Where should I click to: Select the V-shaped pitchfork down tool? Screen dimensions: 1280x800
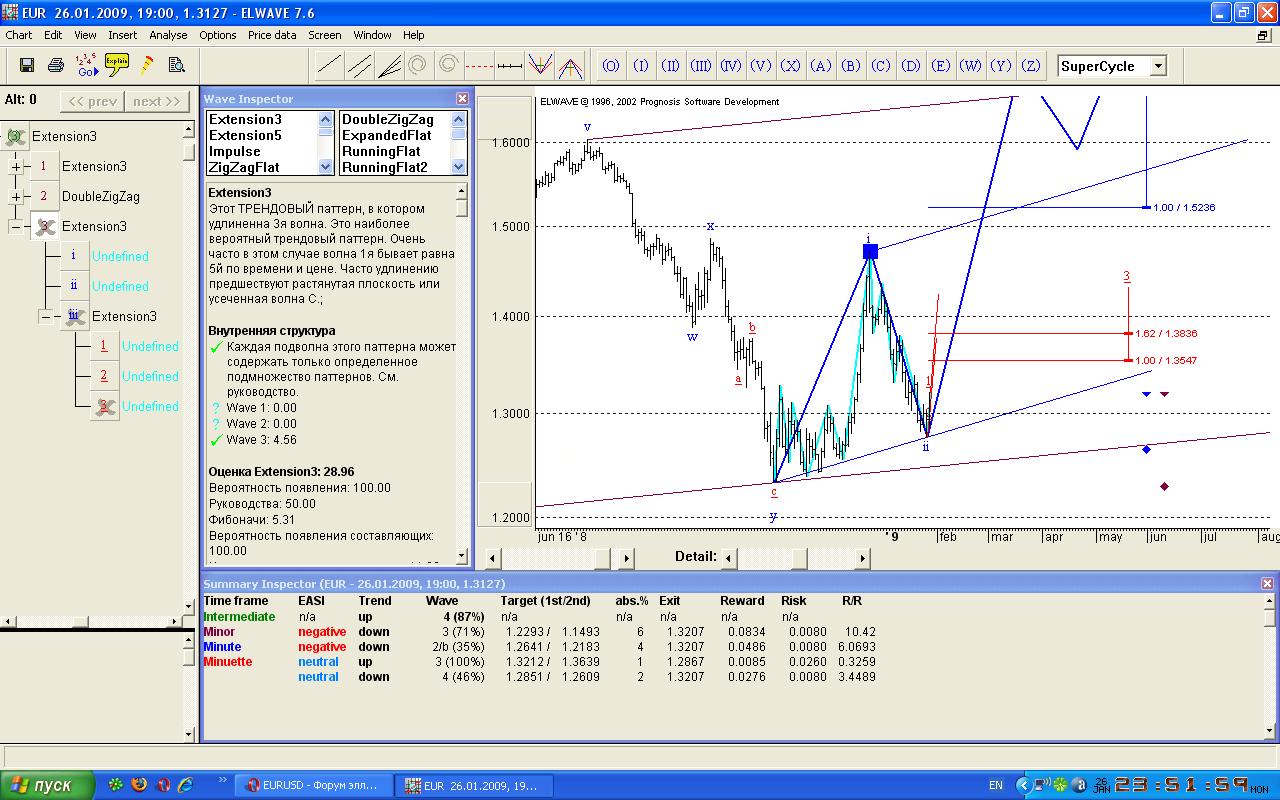(540, 65)
